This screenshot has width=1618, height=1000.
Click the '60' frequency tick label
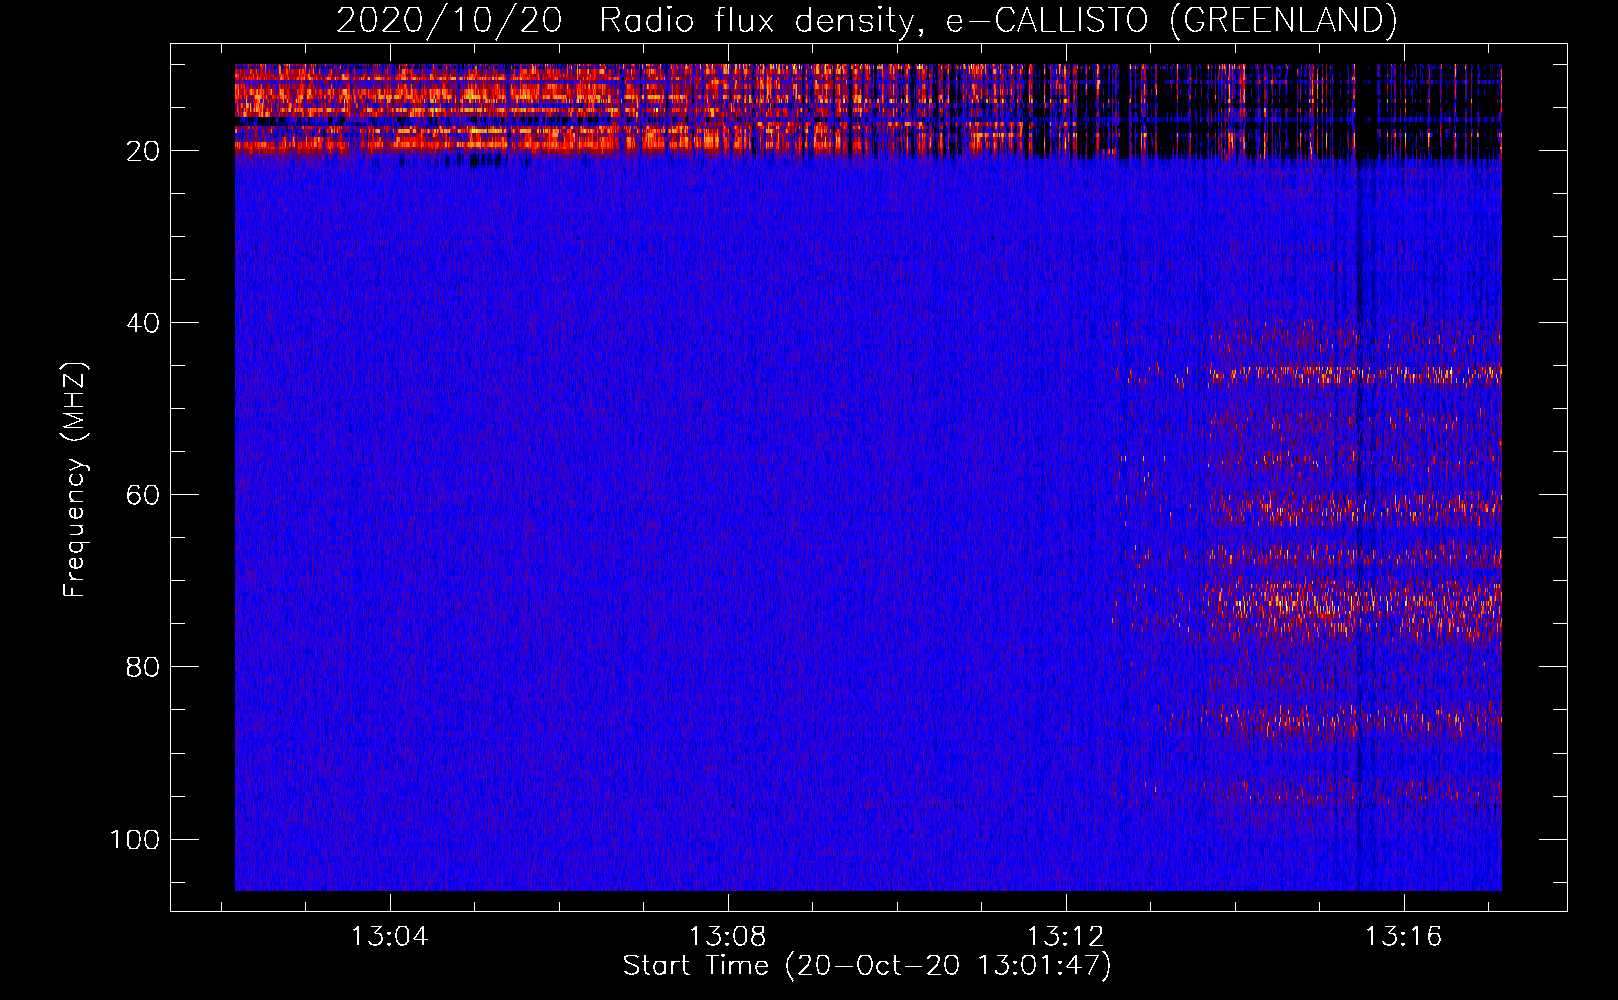coord(143,495)
